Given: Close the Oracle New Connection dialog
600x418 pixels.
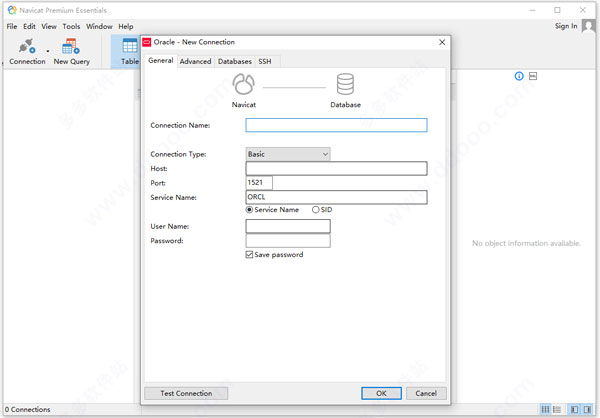Looking at the screenshot, I should (x=442, y=42).
